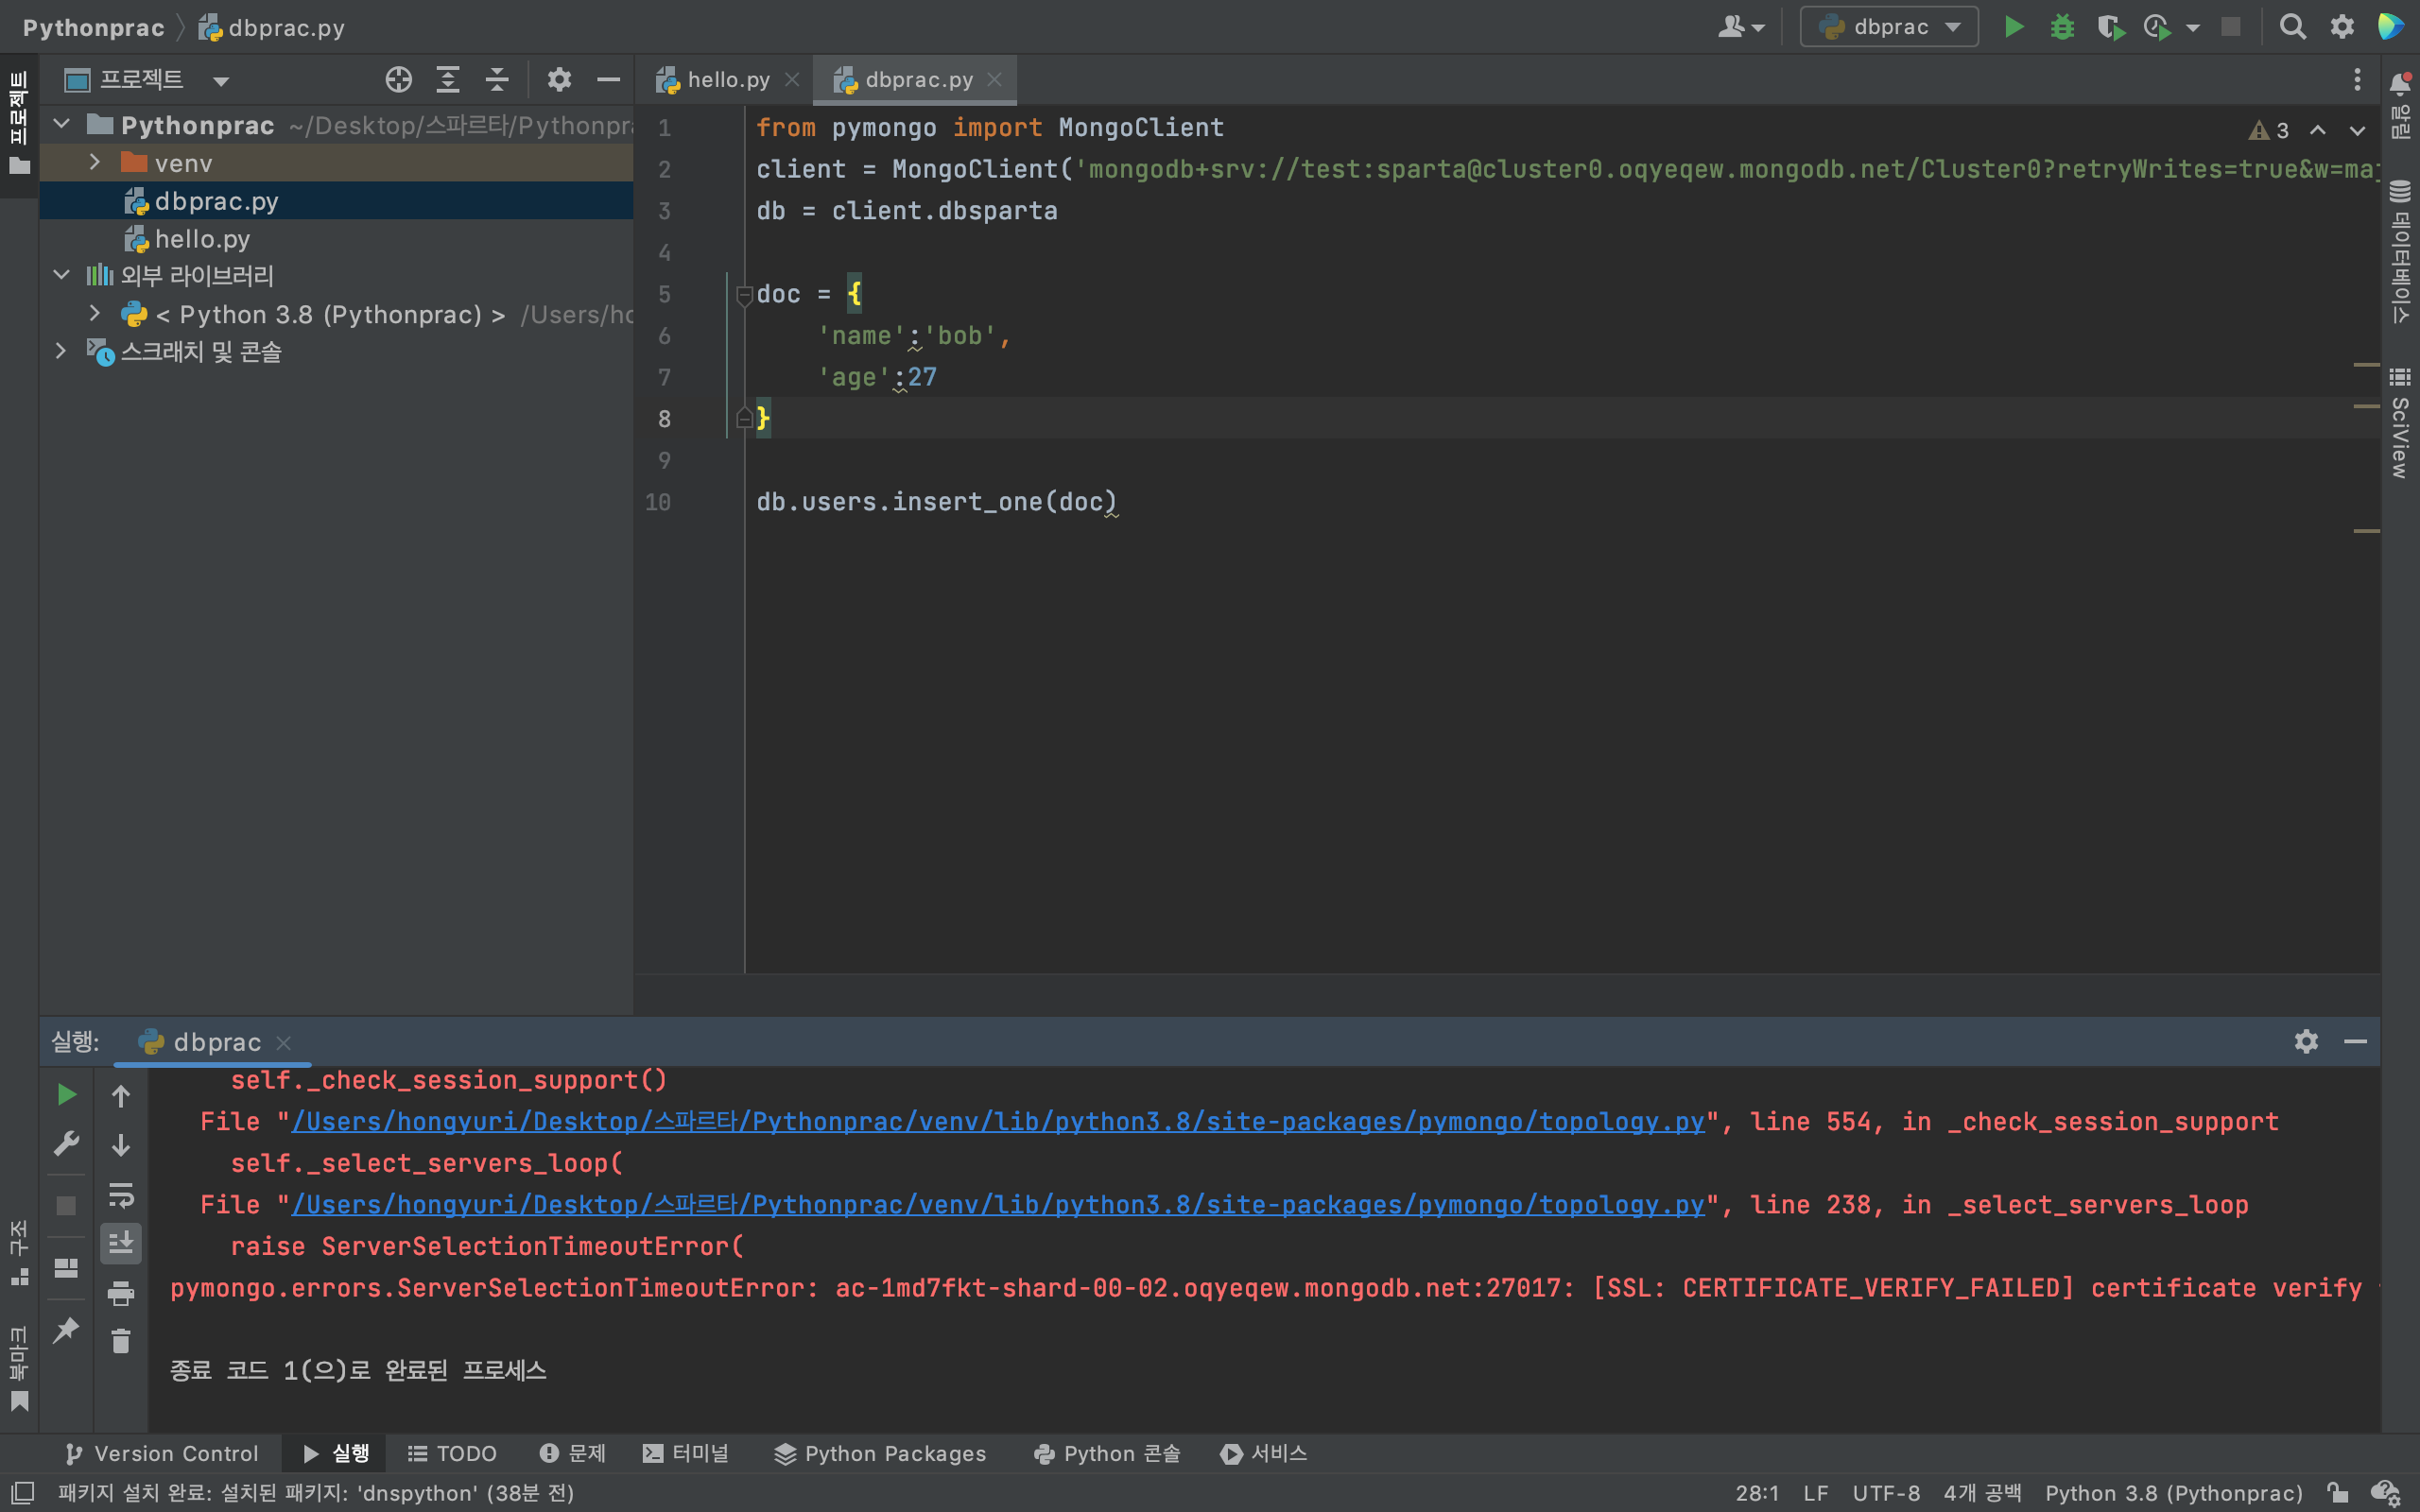Toggle the SciView side tool window
This screenshot has width=2420, height=1512.
pyautogui.click(x=2400, y=423)
